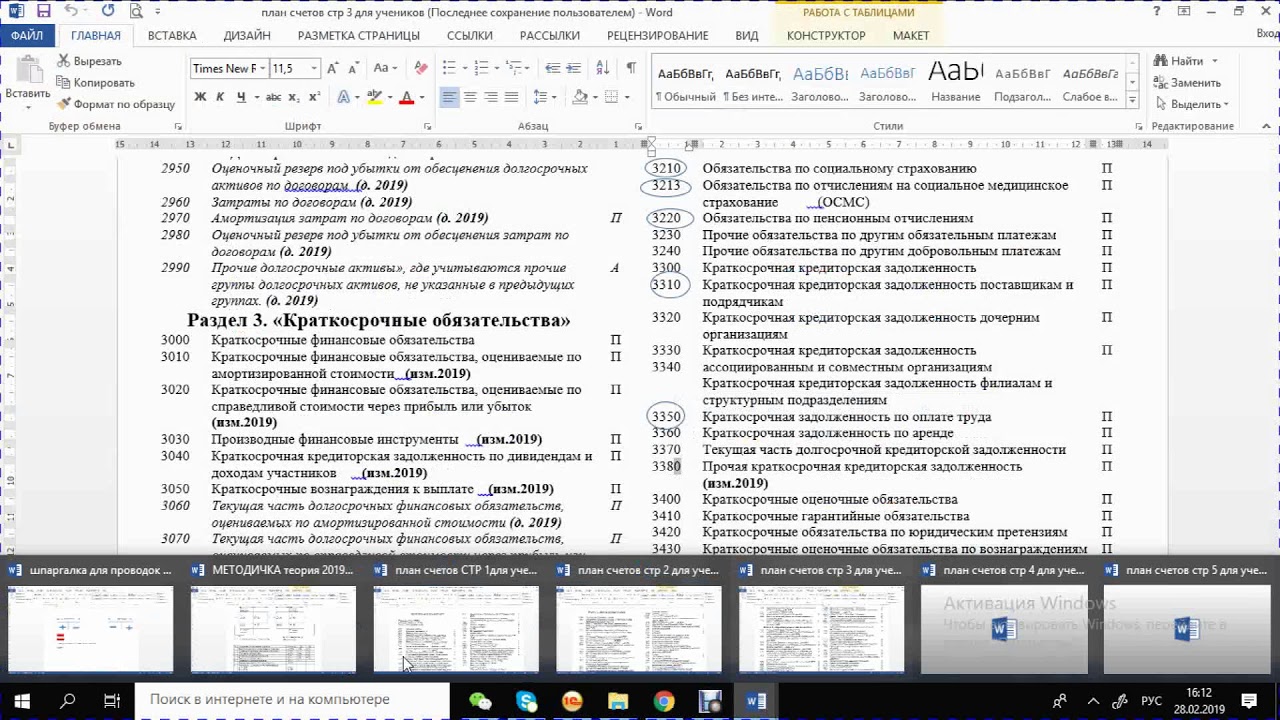Increase paragraph indent

tap(575, 68)
